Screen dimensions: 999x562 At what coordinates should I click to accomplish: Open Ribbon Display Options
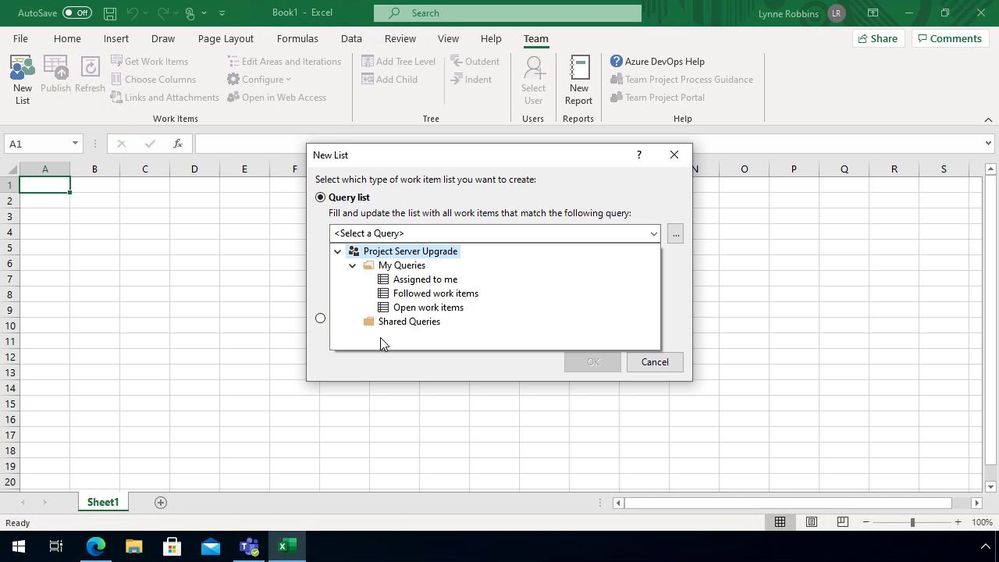[x=873, y=13]
